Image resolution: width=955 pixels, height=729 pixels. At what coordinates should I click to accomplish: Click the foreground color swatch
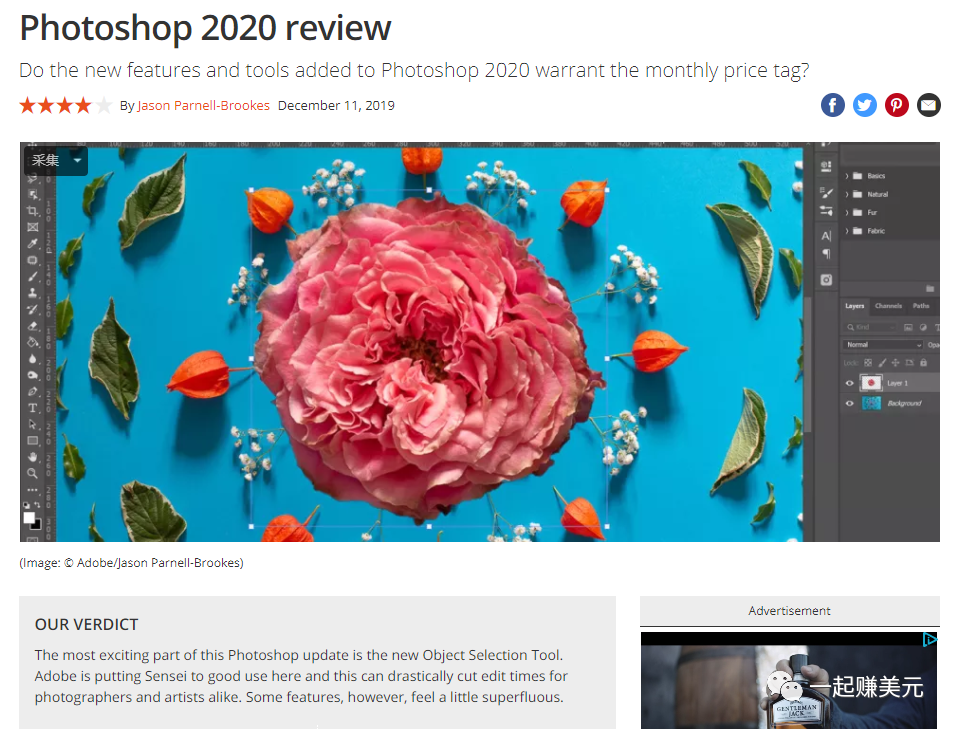[x=29, y=518]
